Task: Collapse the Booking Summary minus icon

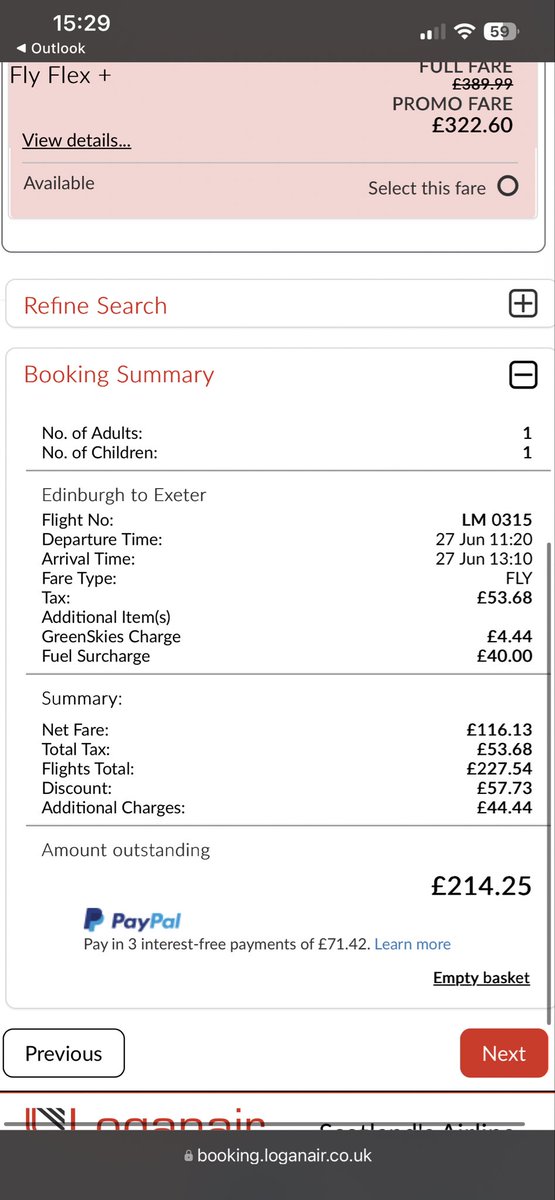Action: [523, 374]
